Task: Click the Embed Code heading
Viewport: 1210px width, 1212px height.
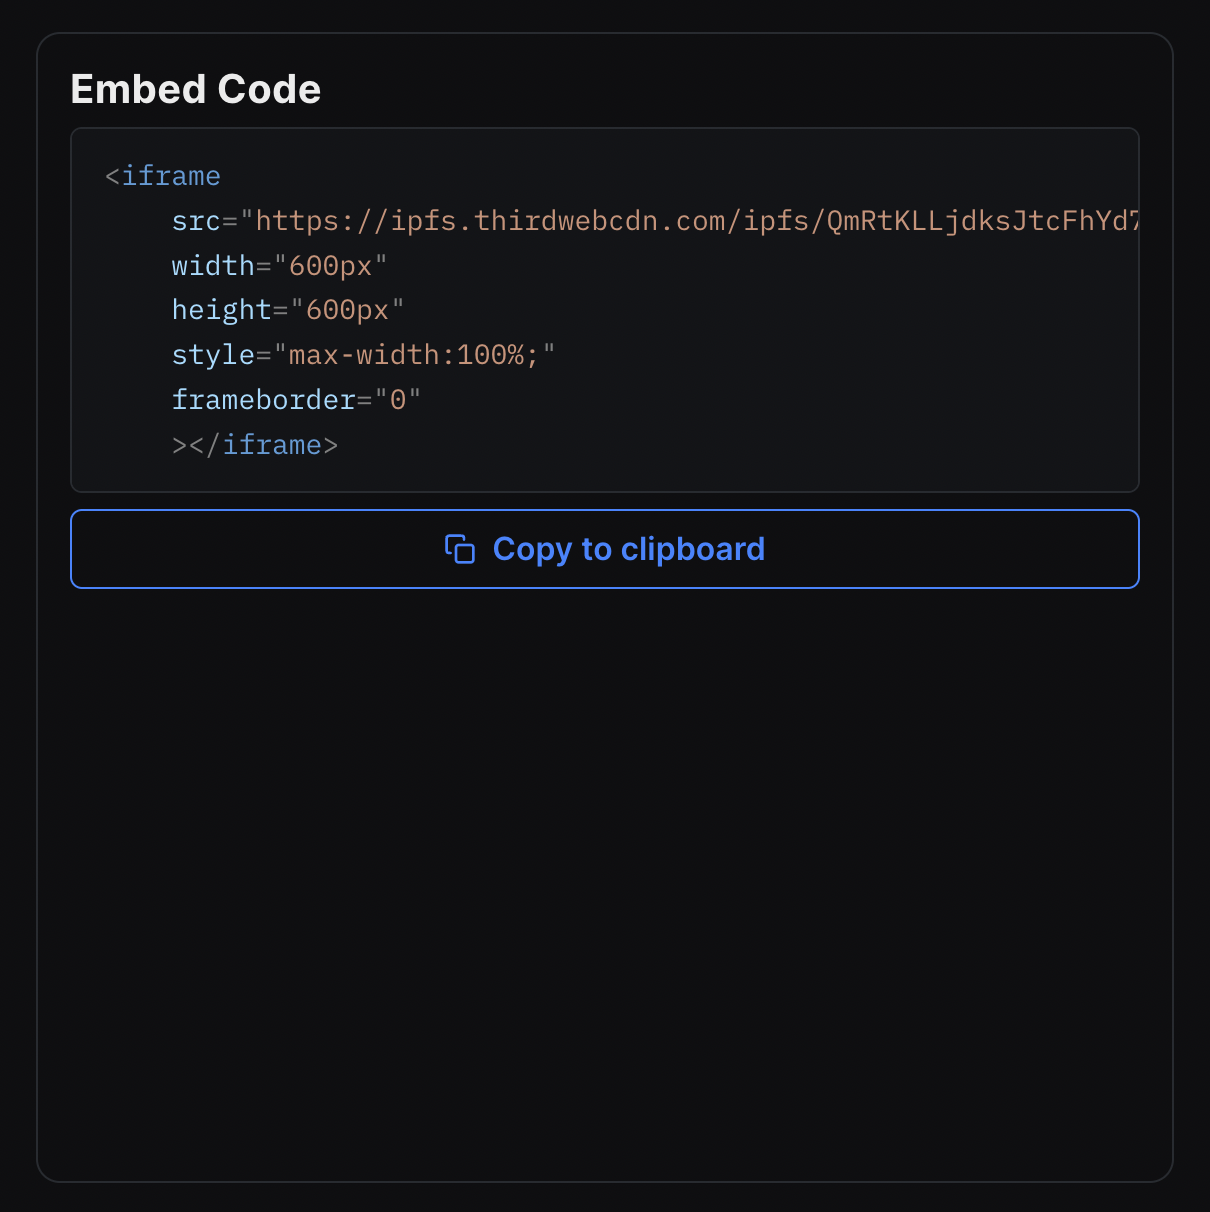Action: [195, 89]
